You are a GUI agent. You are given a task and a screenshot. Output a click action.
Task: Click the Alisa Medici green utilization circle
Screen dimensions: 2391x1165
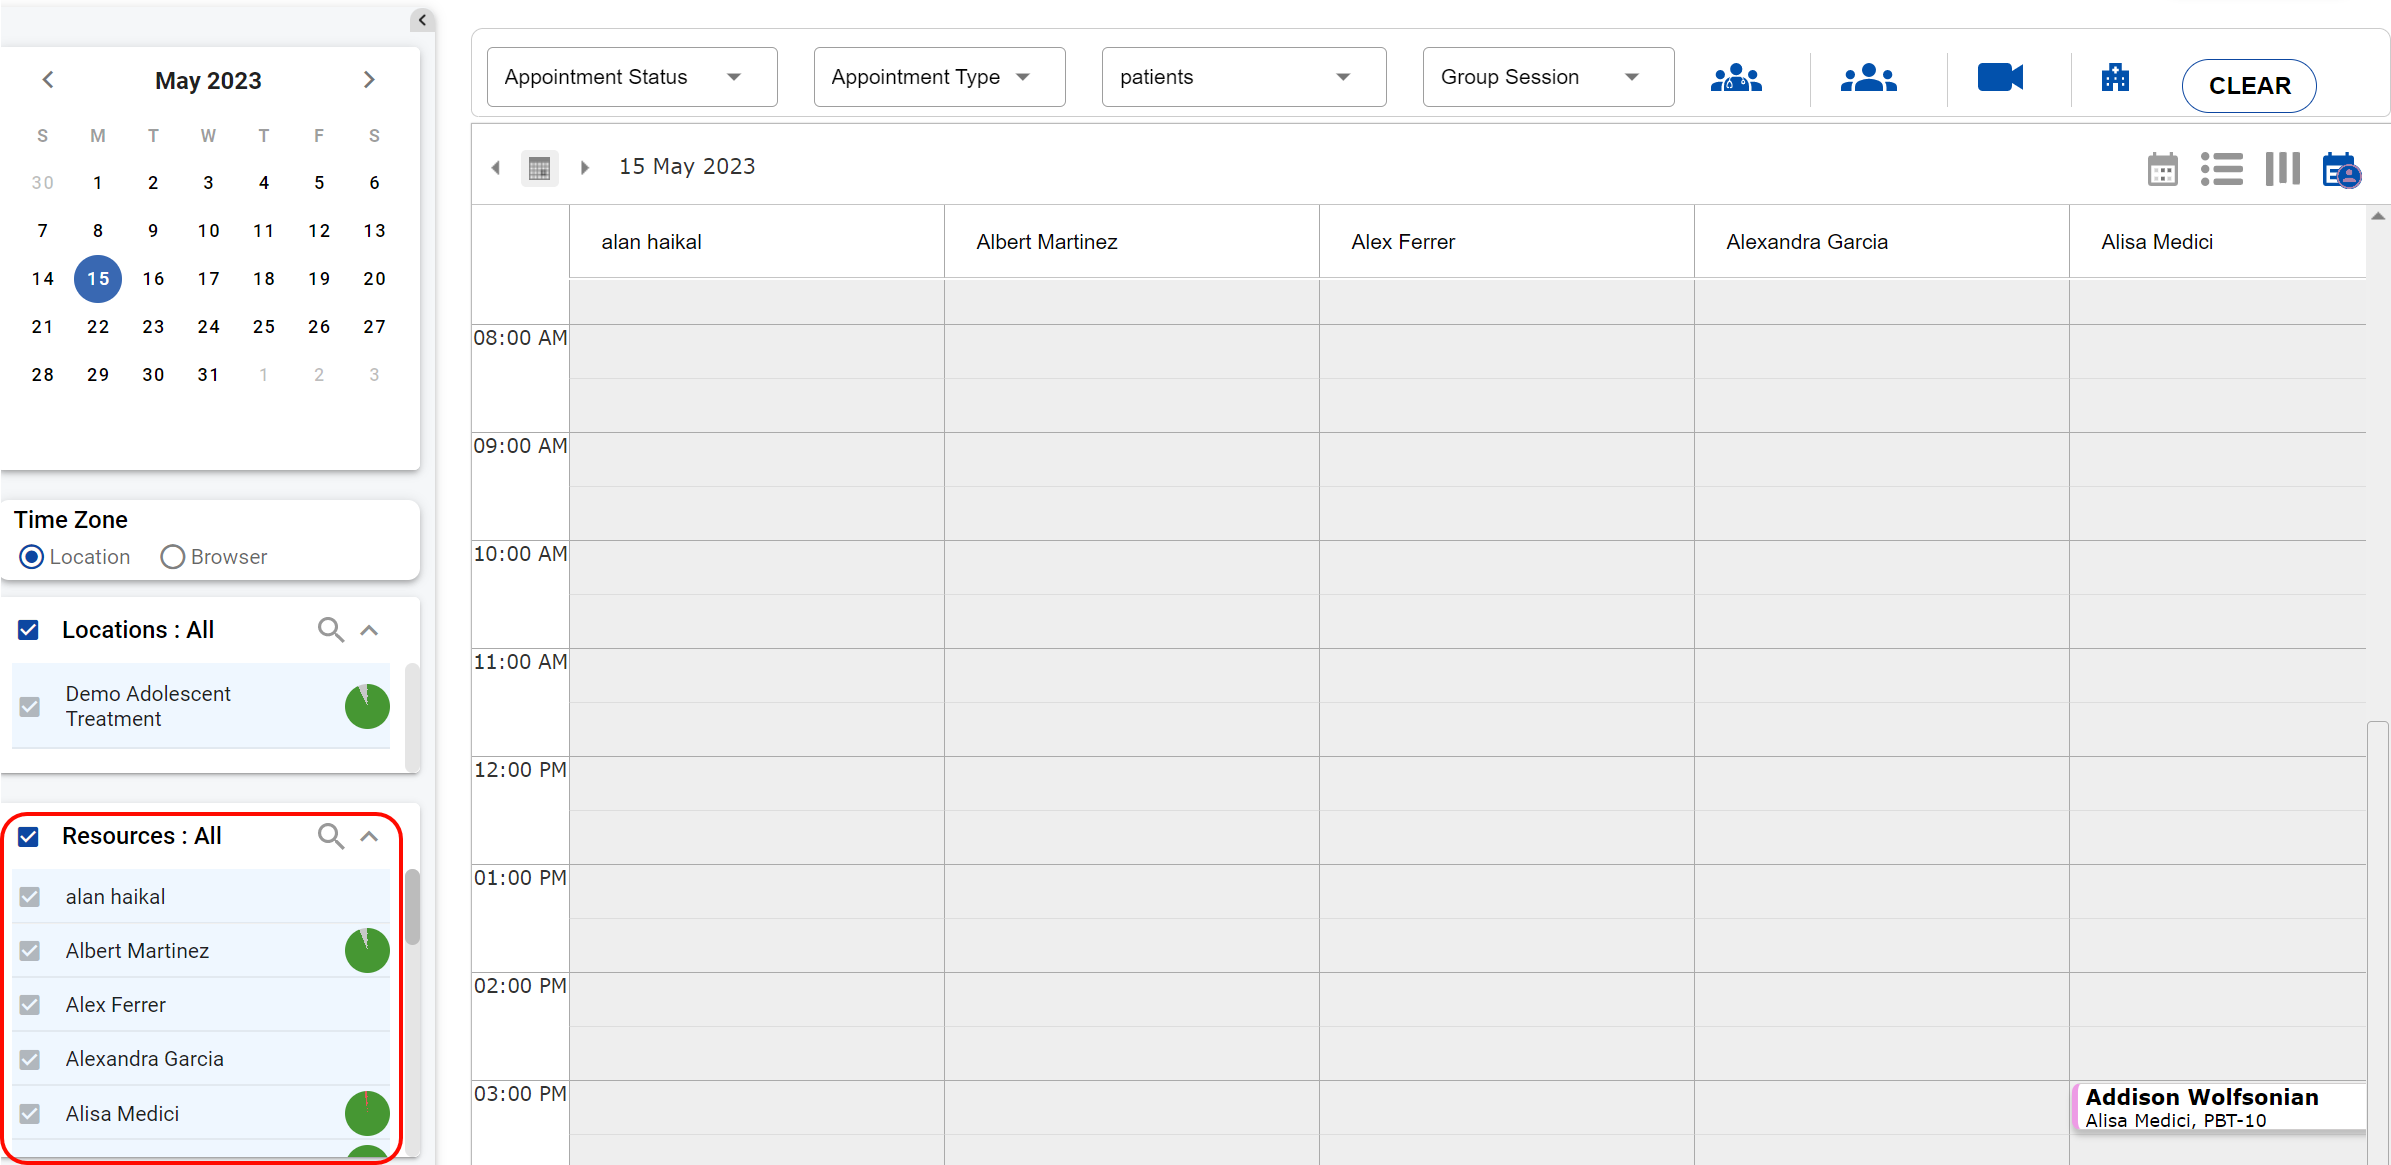pyautogui.click(x=367, y=1113)
